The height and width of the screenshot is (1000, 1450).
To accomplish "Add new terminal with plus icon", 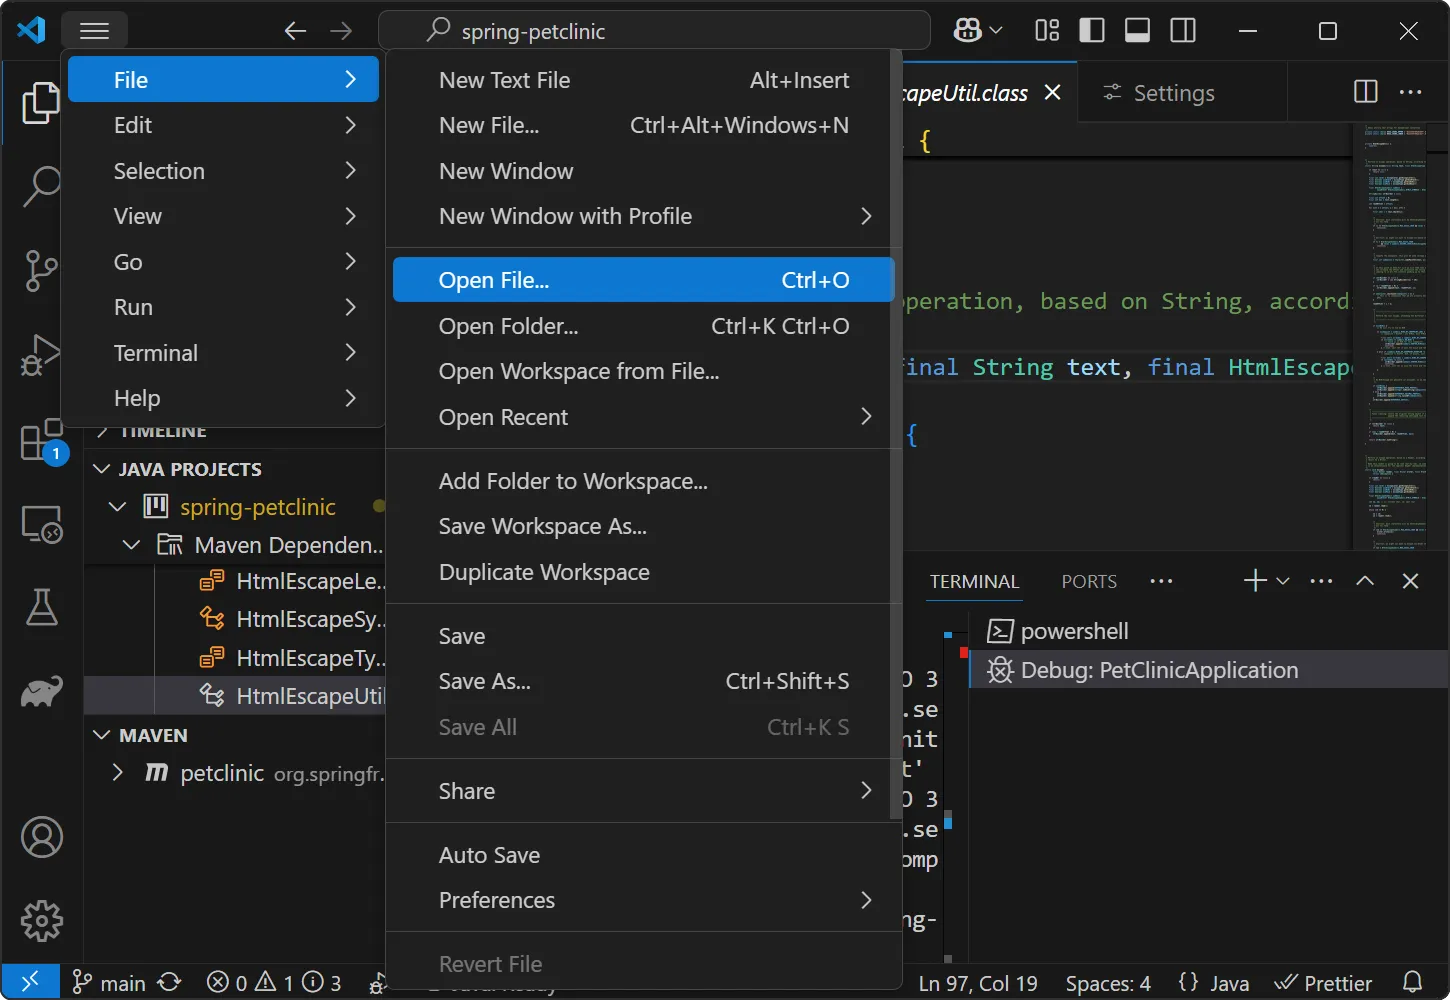I will tap(1255, 581).
